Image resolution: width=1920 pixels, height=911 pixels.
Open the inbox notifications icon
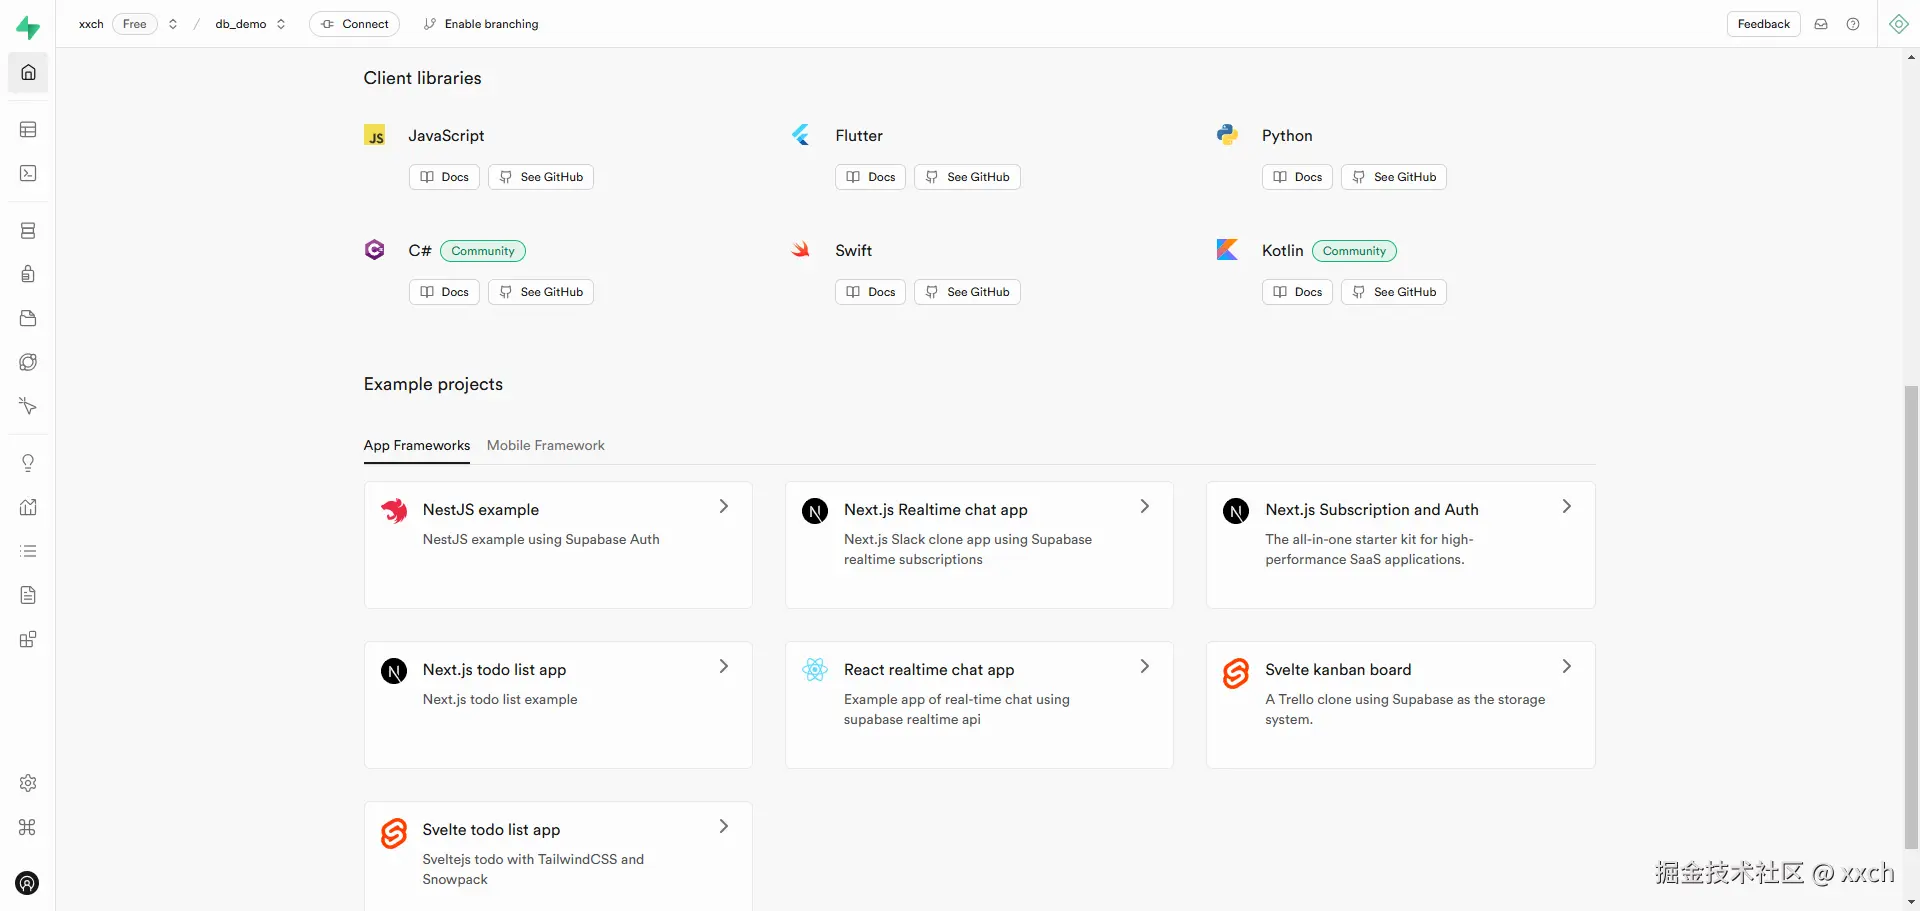pyautogui.click(x=1821, y=24)
